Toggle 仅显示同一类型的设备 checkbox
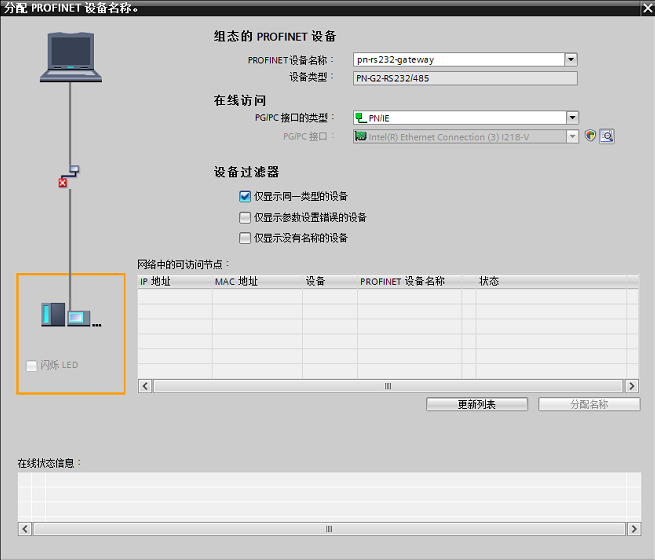The image size is (655, 560). point(245,196)
